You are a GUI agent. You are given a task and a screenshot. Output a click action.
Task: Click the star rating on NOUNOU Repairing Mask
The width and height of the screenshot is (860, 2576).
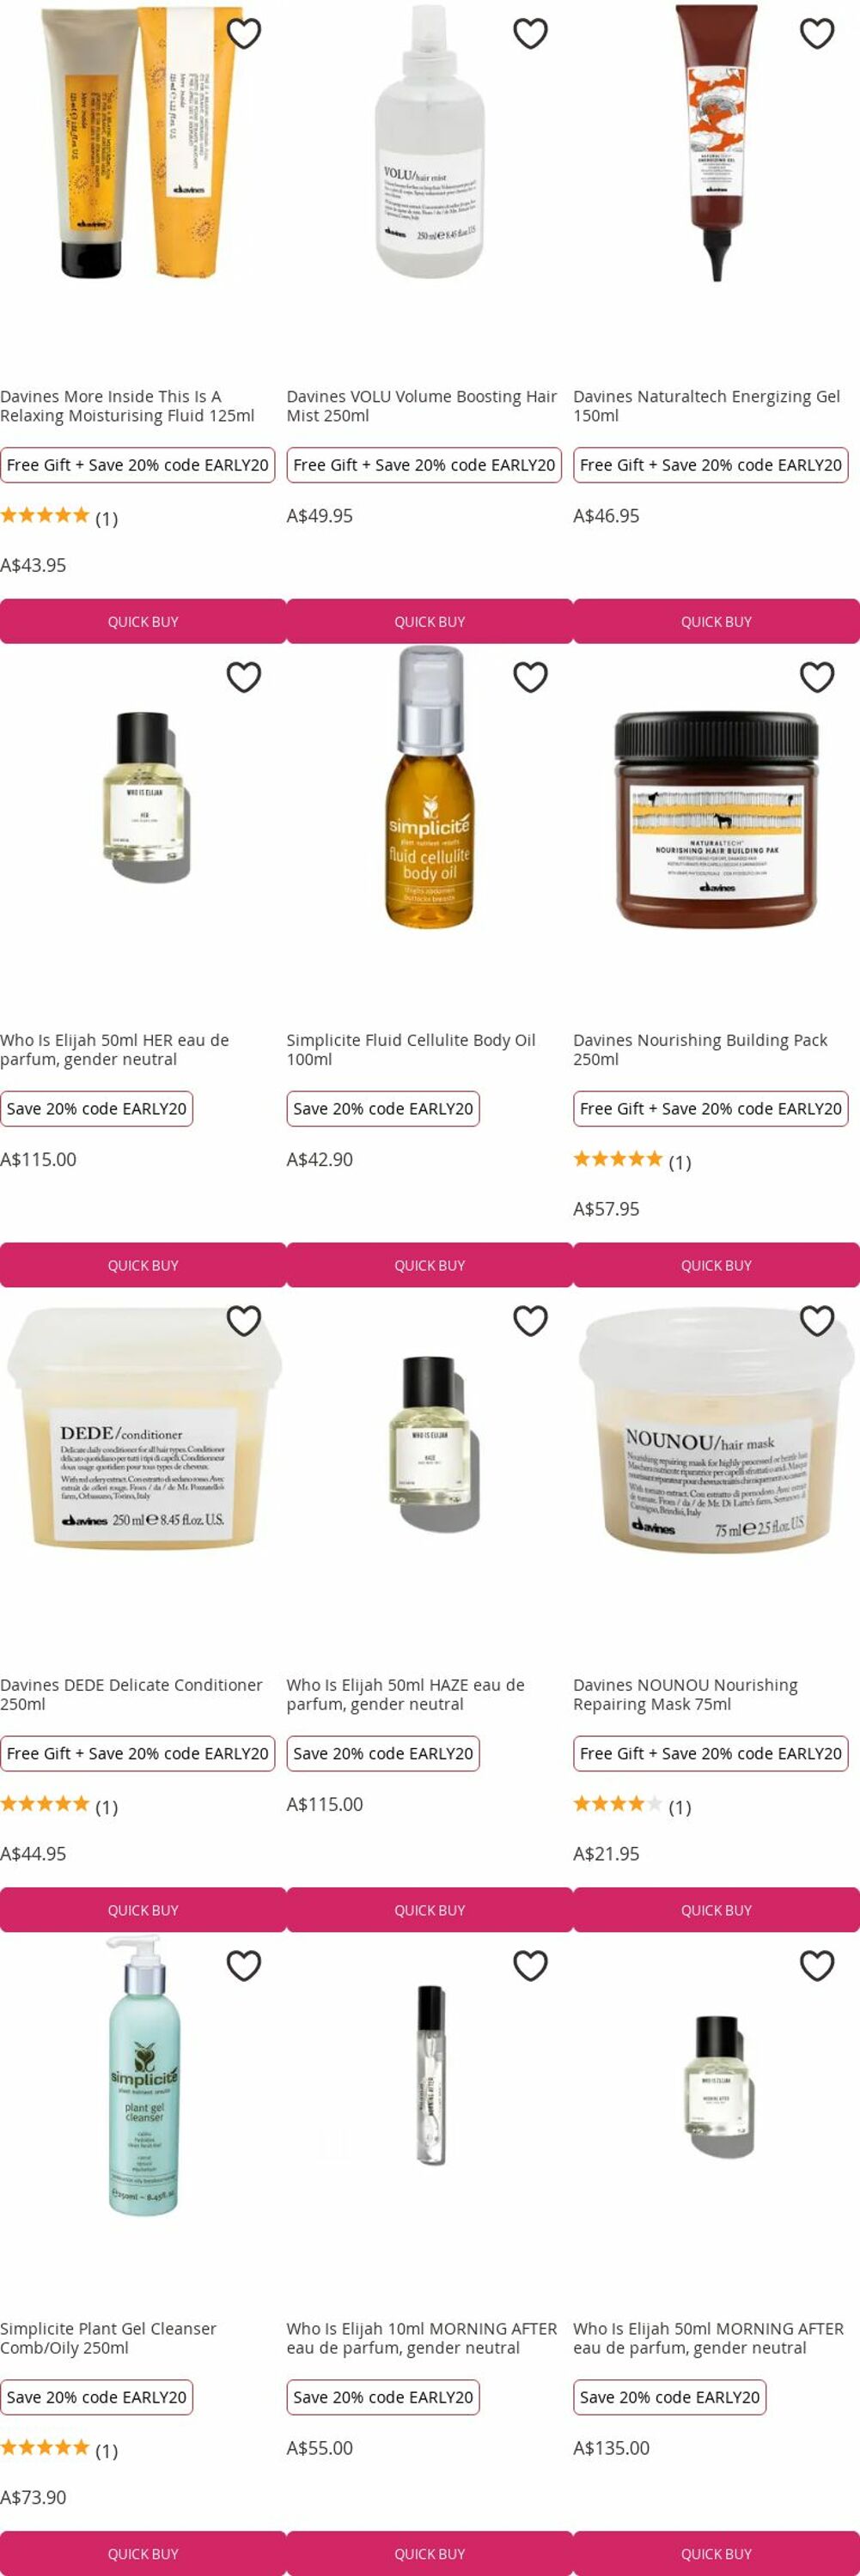pos(617,1804)
